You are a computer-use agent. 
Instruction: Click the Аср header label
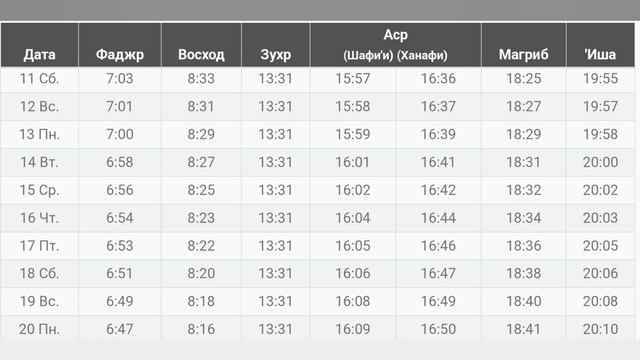coord(396,35)
